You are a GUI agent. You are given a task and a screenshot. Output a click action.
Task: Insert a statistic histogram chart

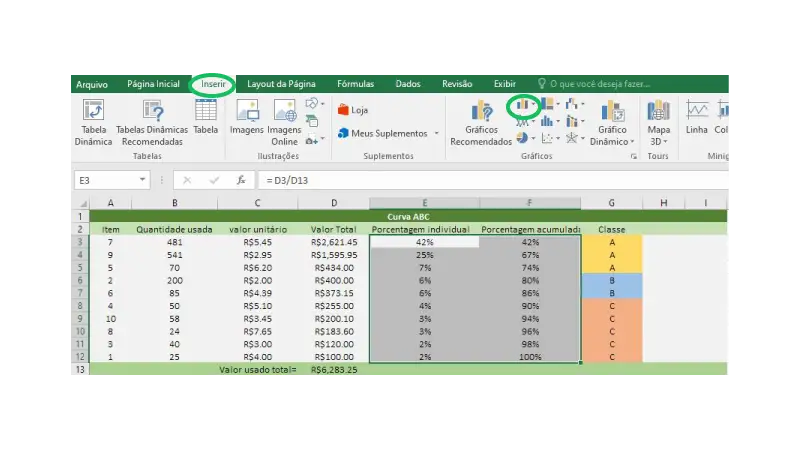[547, 121]
